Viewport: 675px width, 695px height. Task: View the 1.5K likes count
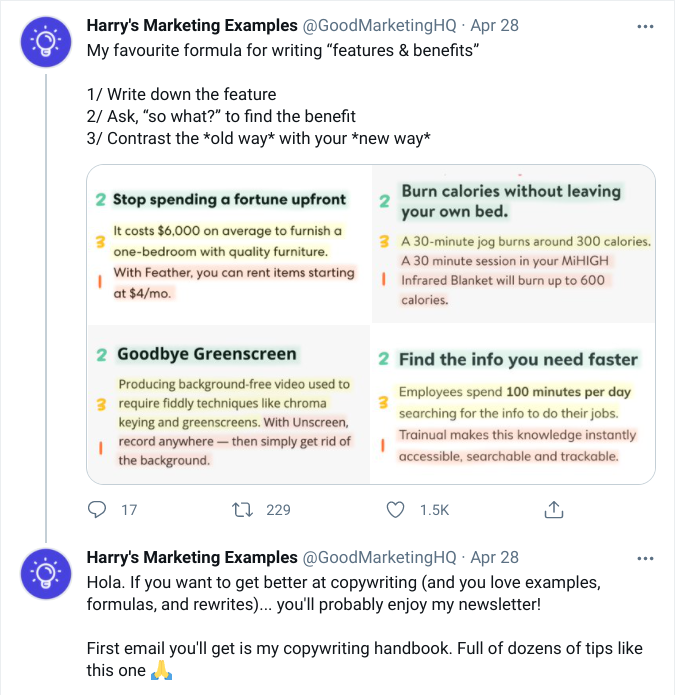pos(434,510)
